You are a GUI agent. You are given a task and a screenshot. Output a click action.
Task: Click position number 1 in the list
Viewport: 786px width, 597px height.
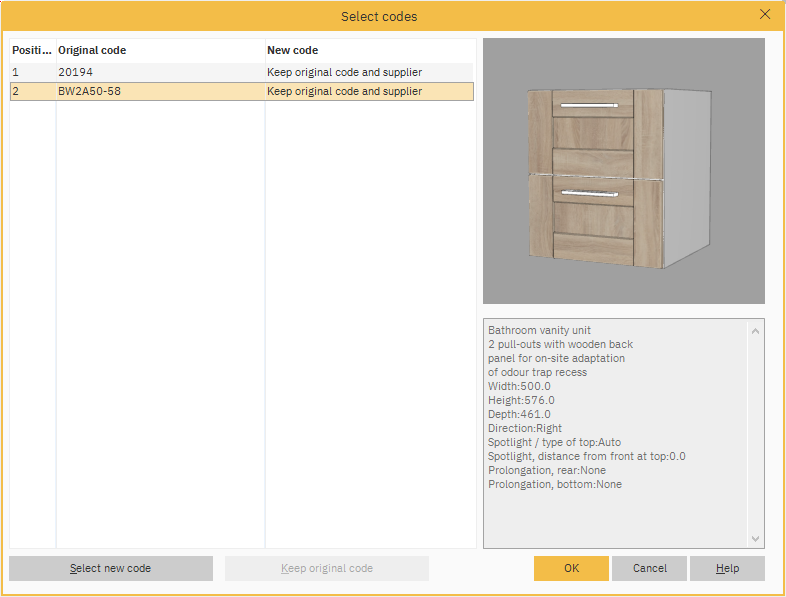[16, 72]
